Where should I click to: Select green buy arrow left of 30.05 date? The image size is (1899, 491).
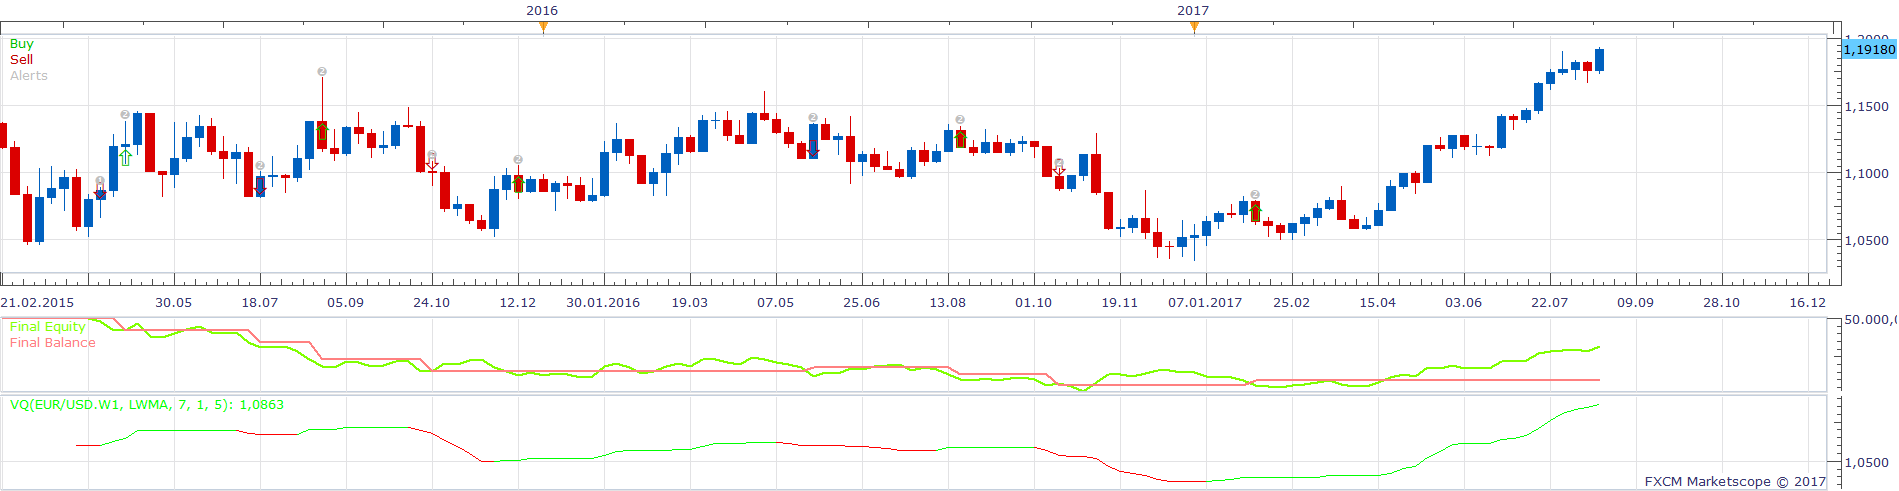pyautogui.click(x=125, y=157)
